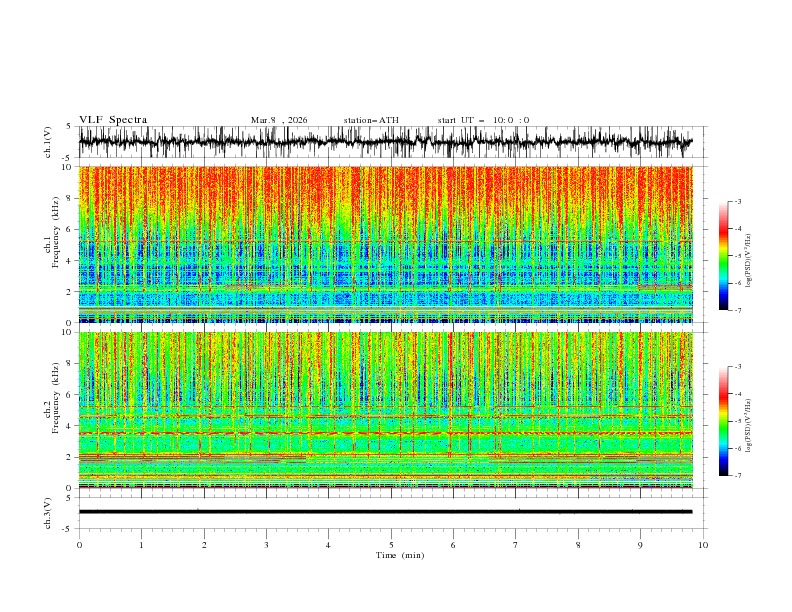
Task: Click the ch.1 spectrogram image
Action: pos(385,244)
